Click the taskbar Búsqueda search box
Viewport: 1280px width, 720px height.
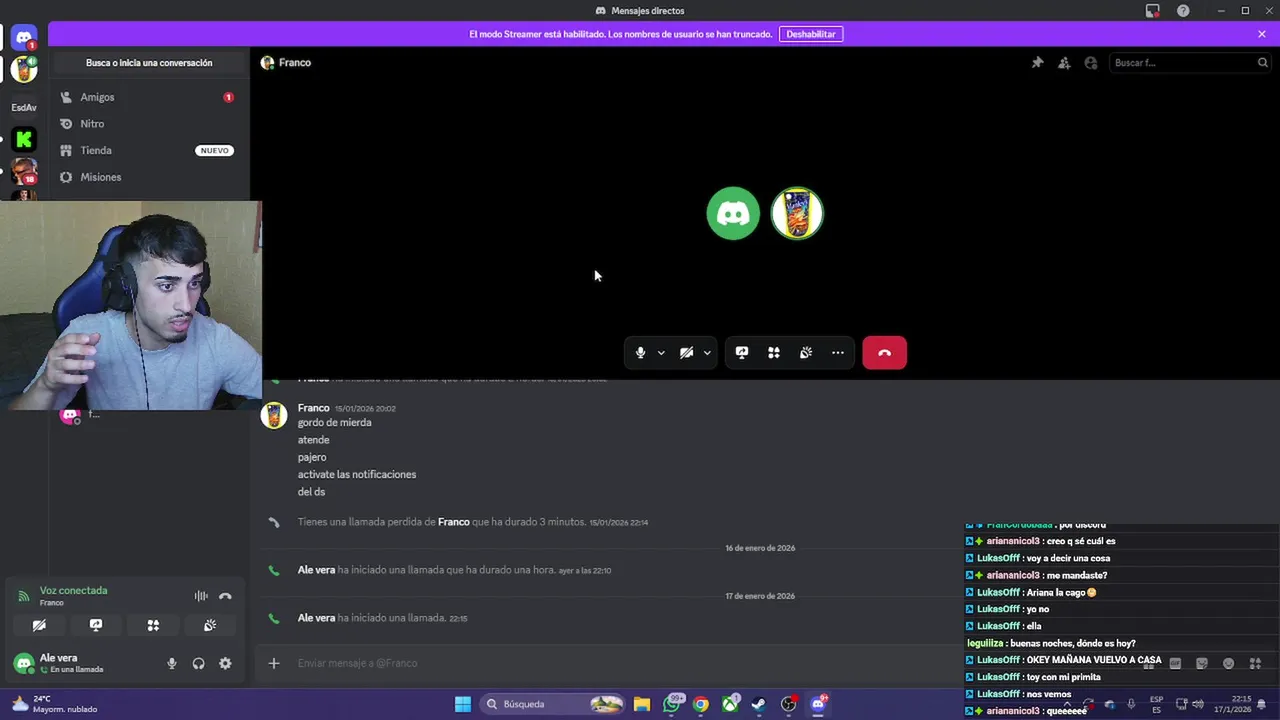pos(553,704)
